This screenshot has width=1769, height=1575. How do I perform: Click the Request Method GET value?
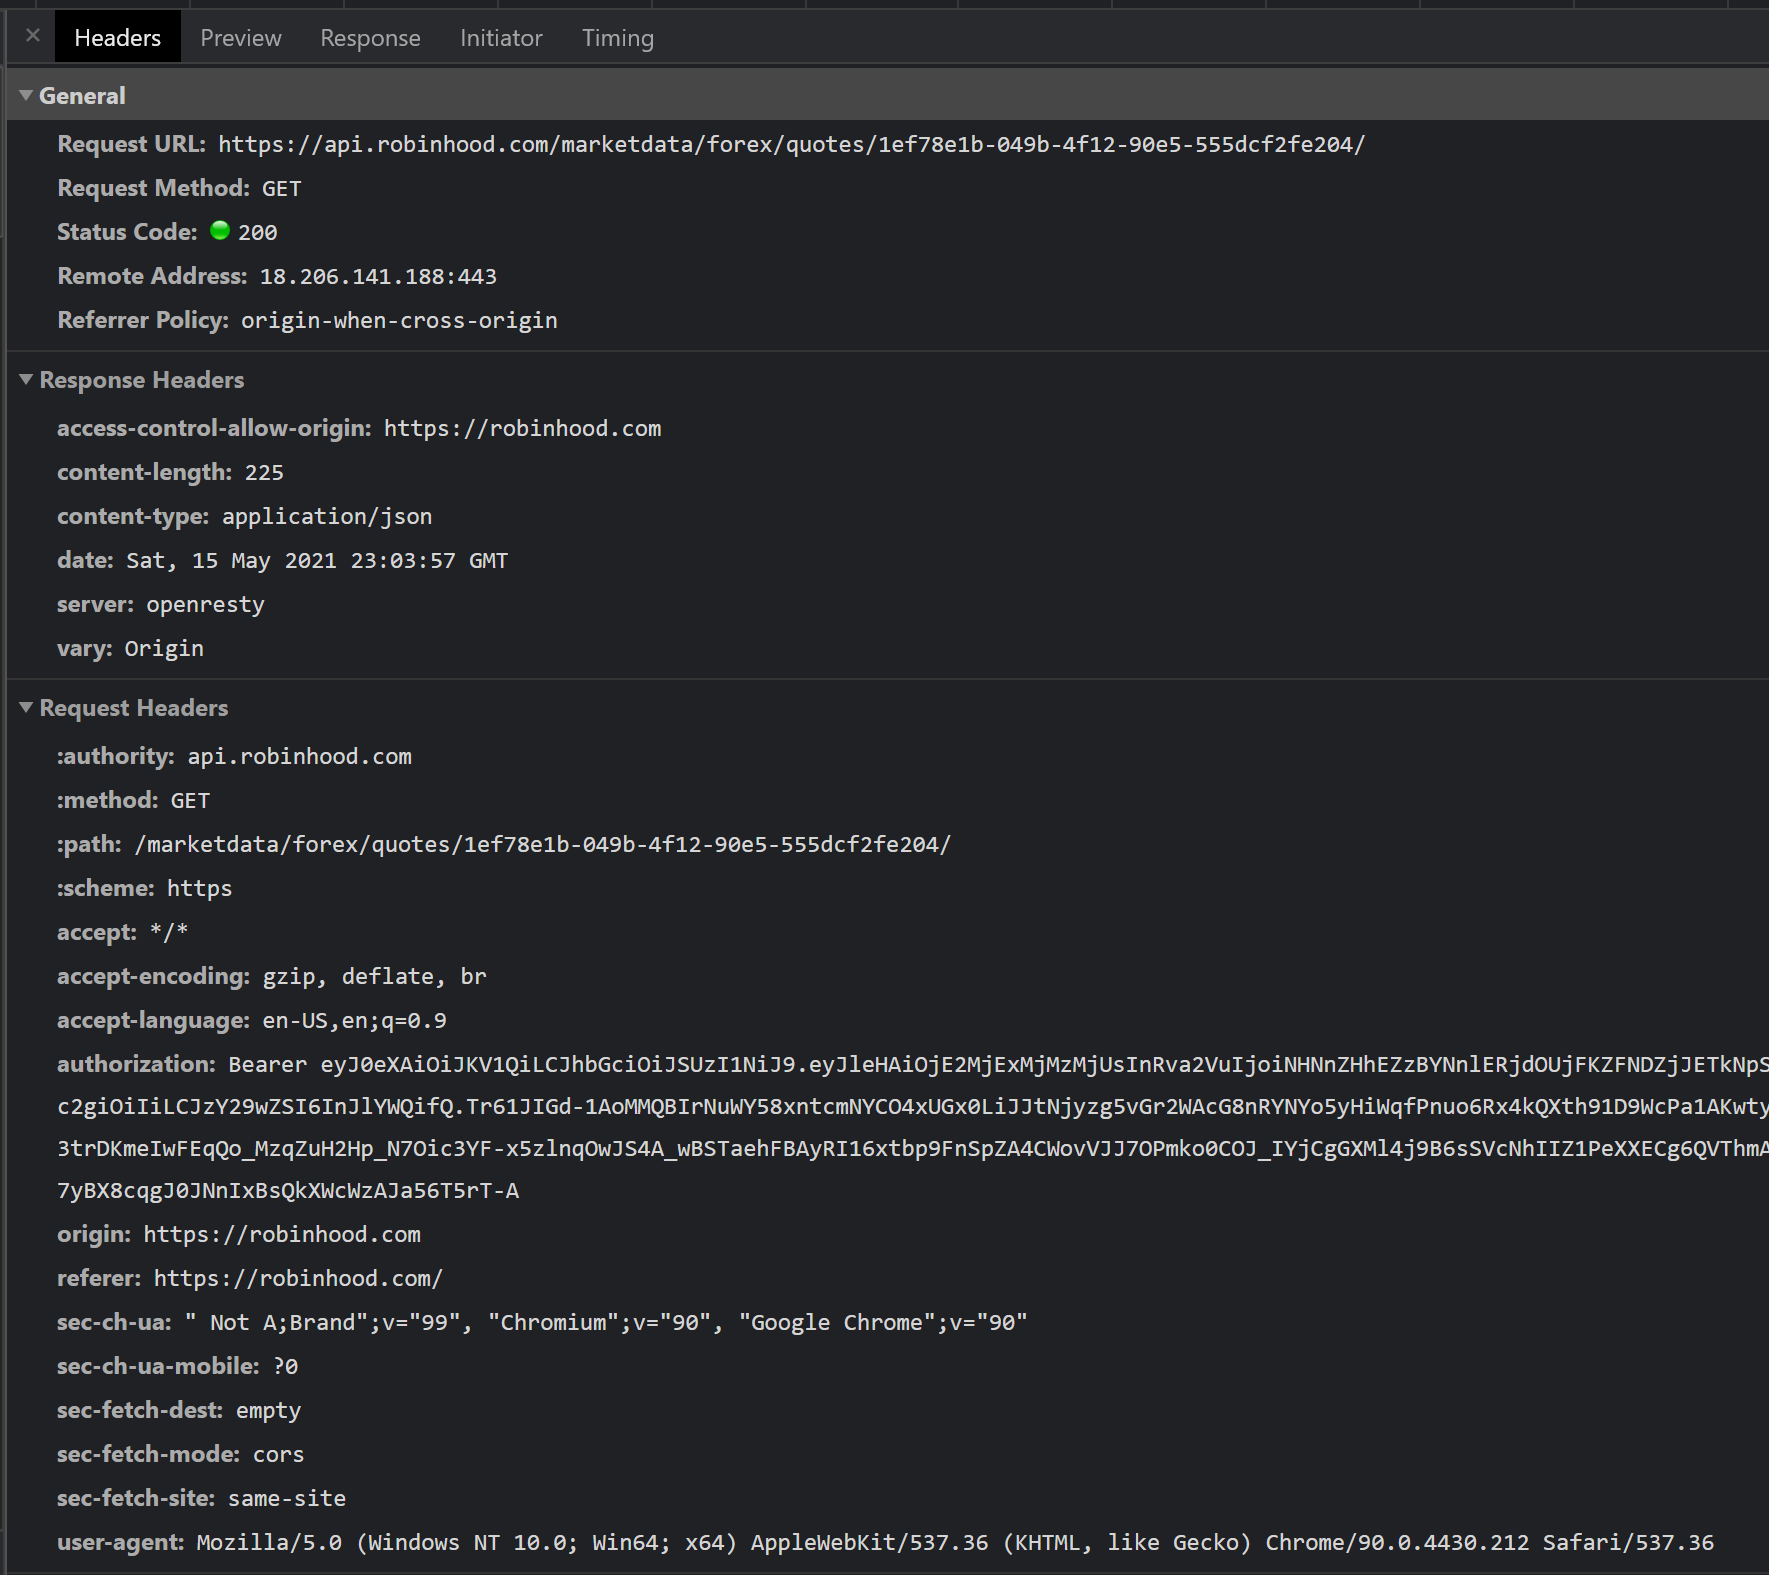(x=281, y=188)
